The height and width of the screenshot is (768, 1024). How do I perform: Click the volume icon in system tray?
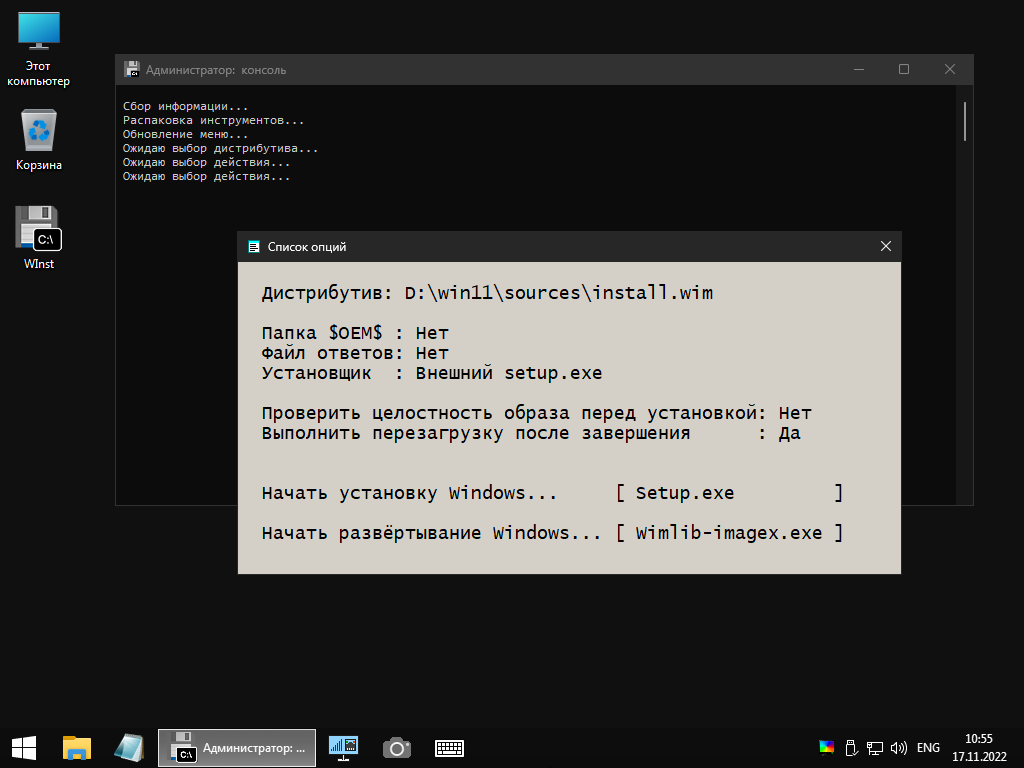click(898, 747)
